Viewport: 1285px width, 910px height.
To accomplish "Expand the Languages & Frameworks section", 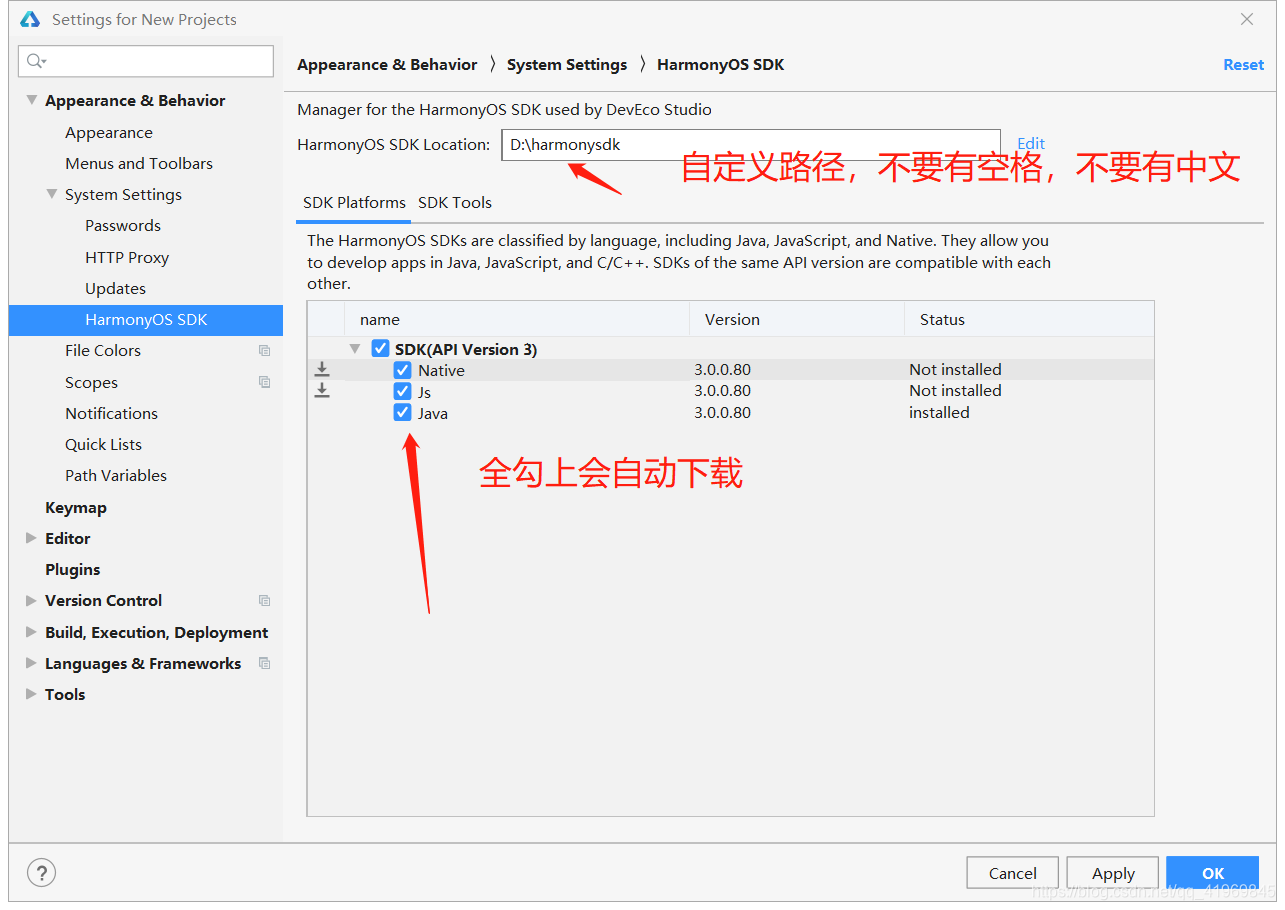I will [31, 663].
